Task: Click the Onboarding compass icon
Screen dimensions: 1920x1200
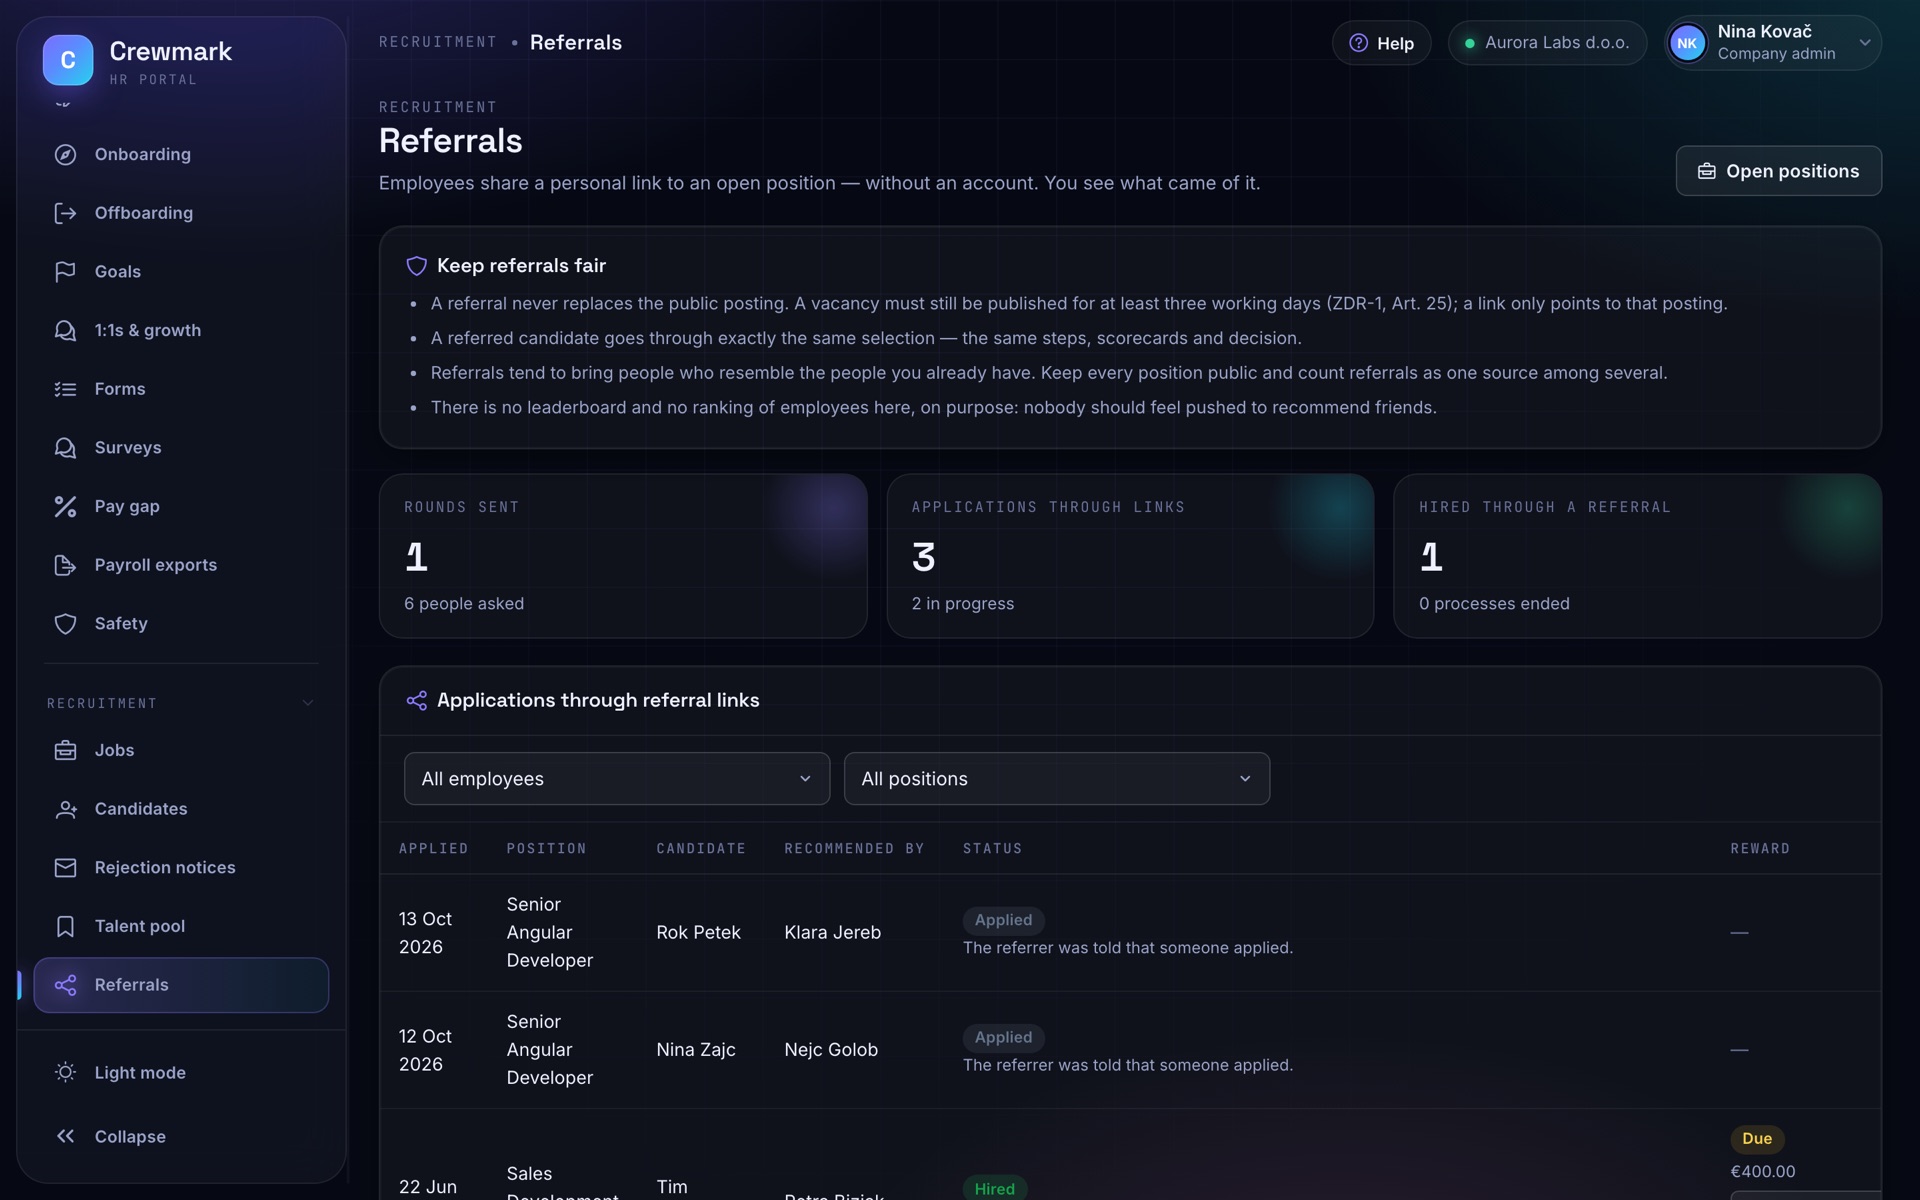Action: [65, 154]
